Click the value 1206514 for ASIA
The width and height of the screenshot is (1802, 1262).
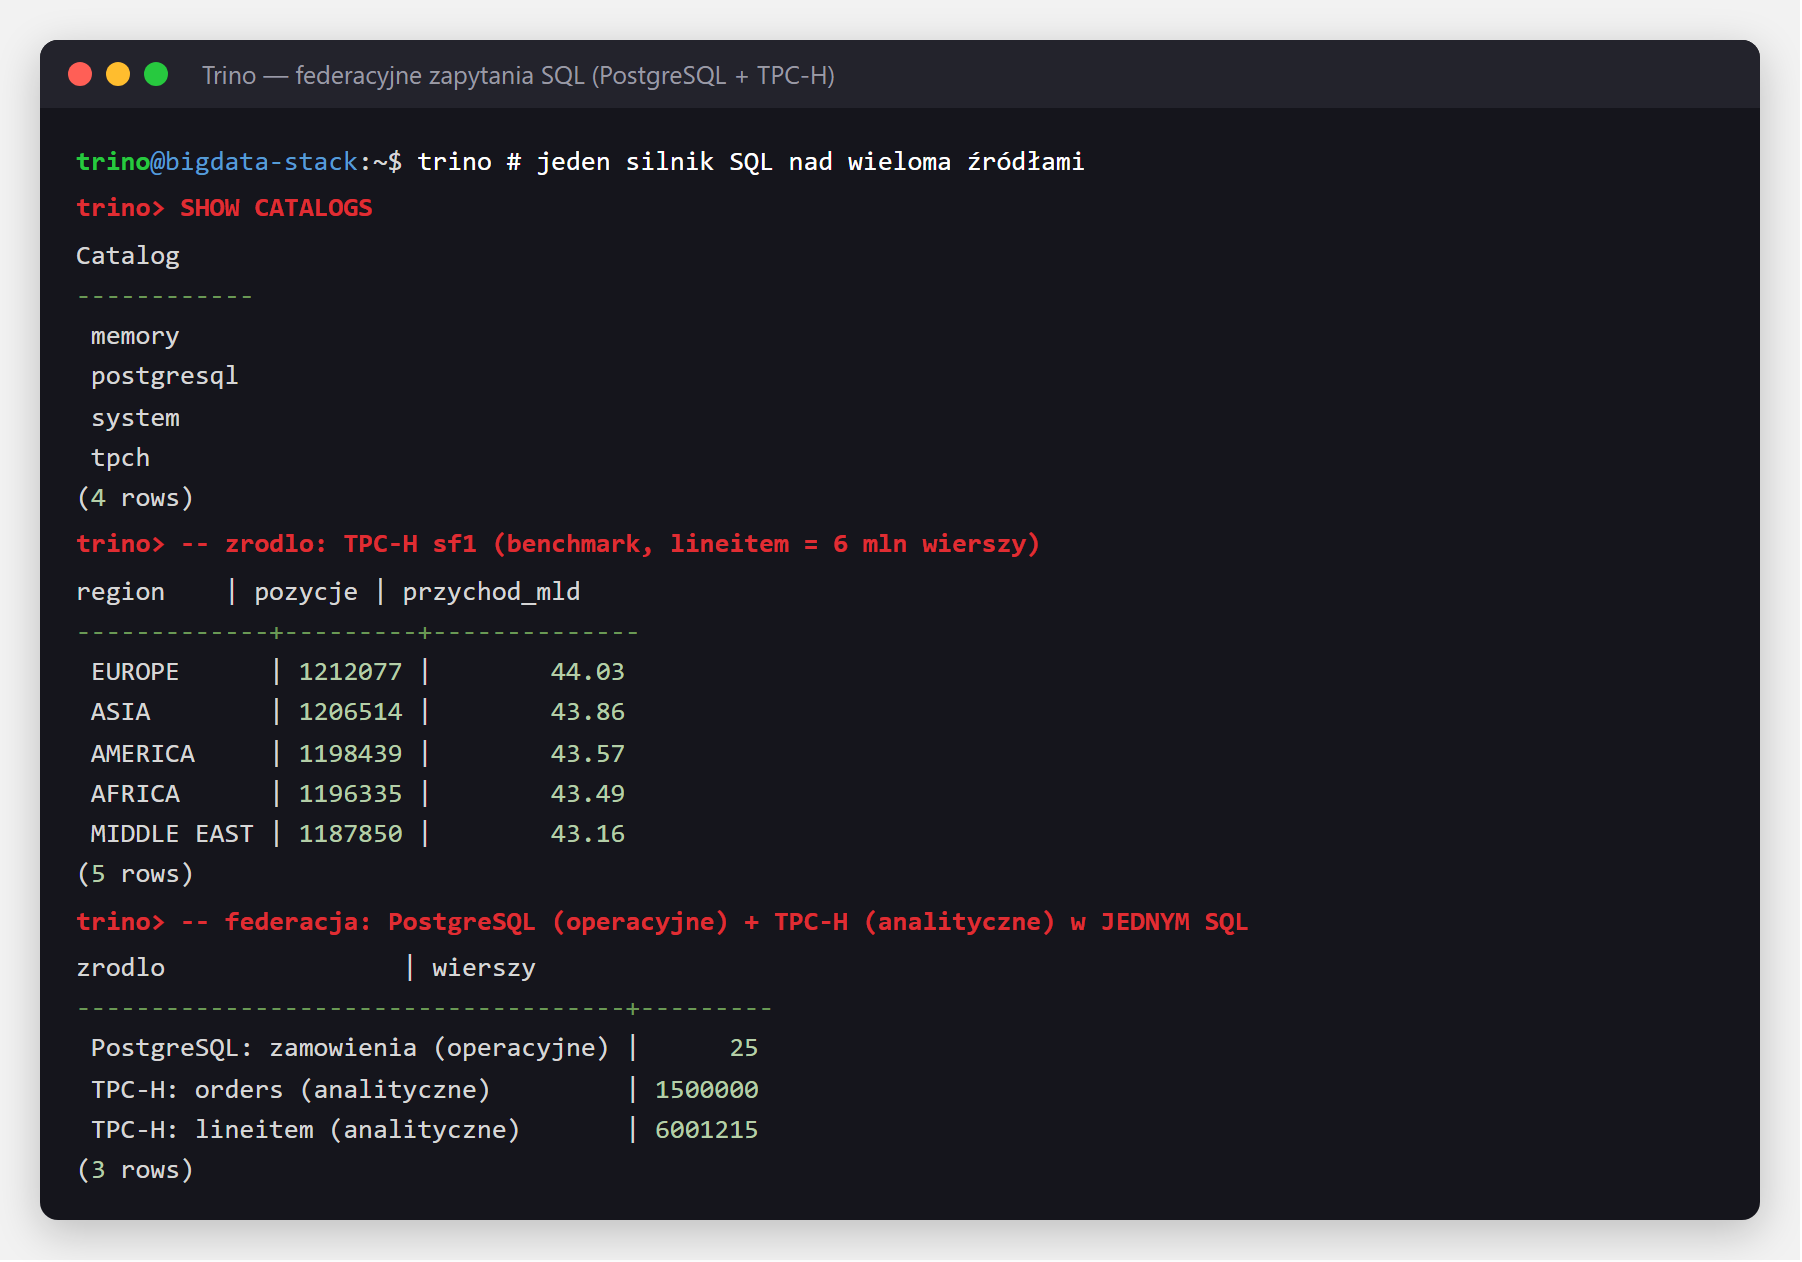(x=350, y=712)
